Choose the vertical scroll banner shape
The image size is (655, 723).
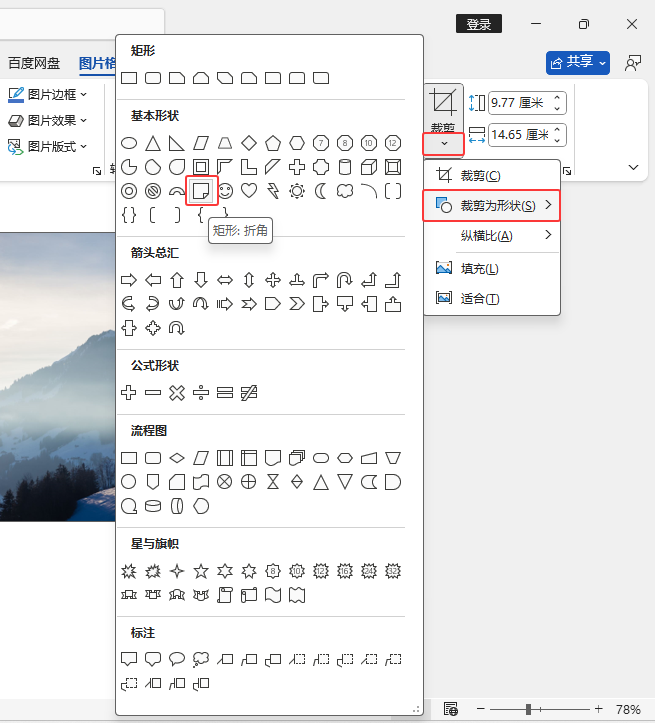point(225,595)
